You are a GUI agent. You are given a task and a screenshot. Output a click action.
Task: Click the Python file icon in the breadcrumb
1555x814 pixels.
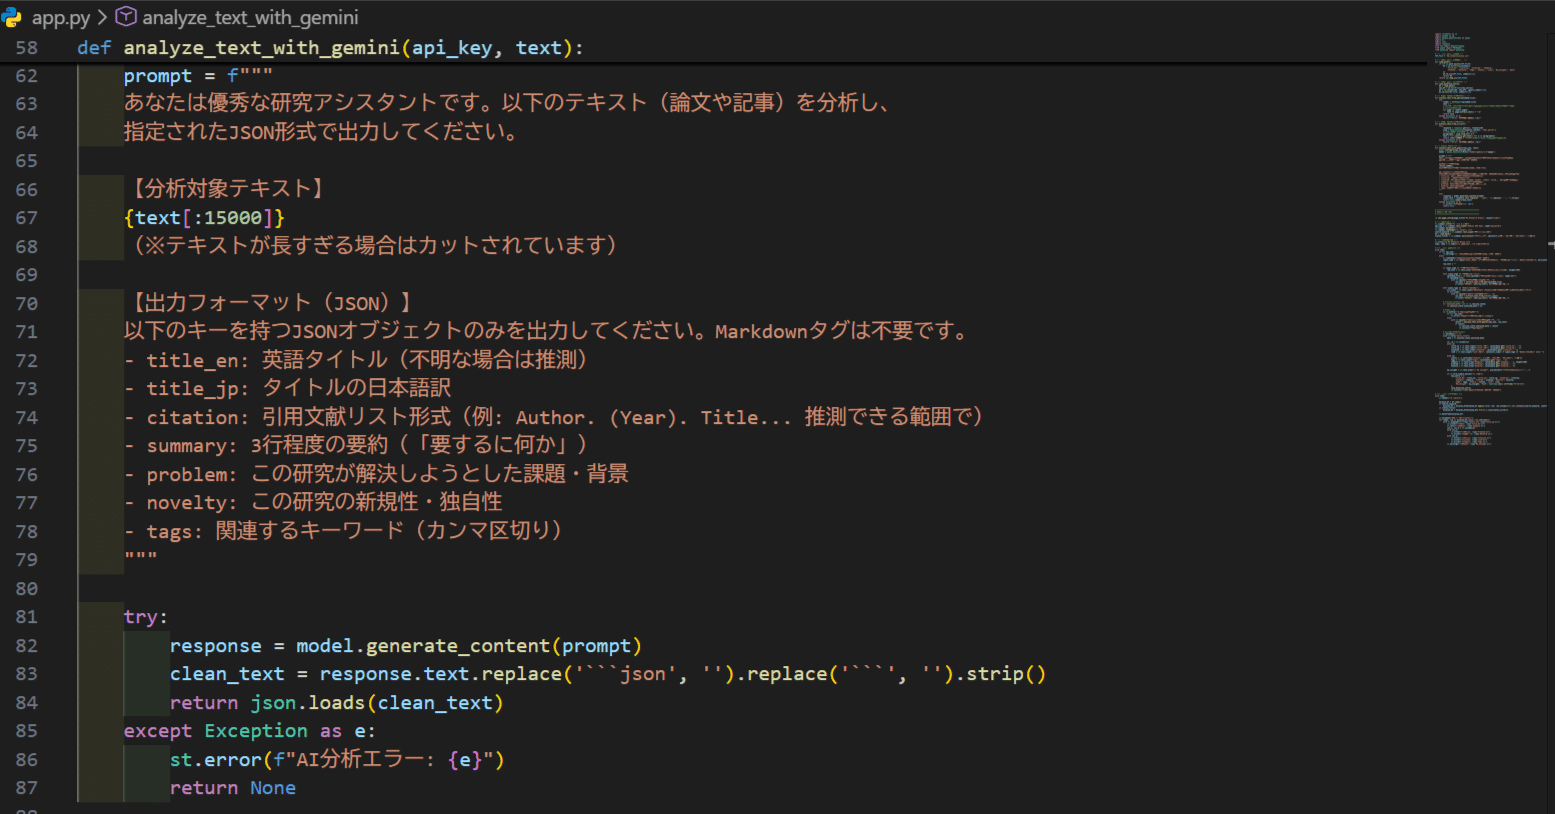11,16
